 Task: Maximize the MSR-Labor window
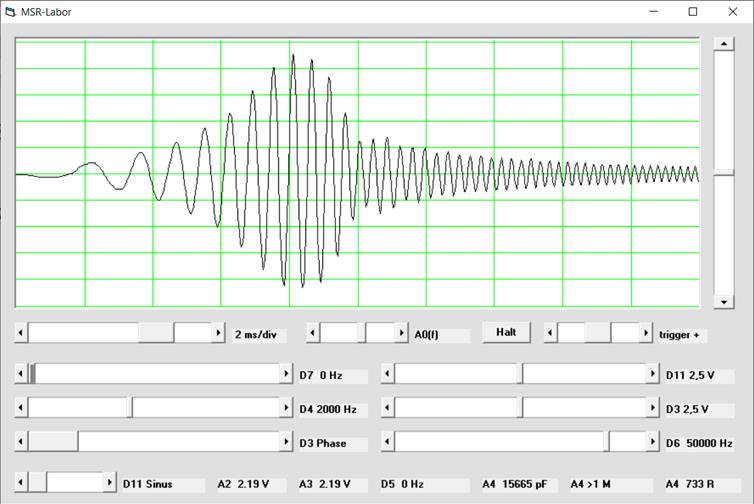pos(692,12)
